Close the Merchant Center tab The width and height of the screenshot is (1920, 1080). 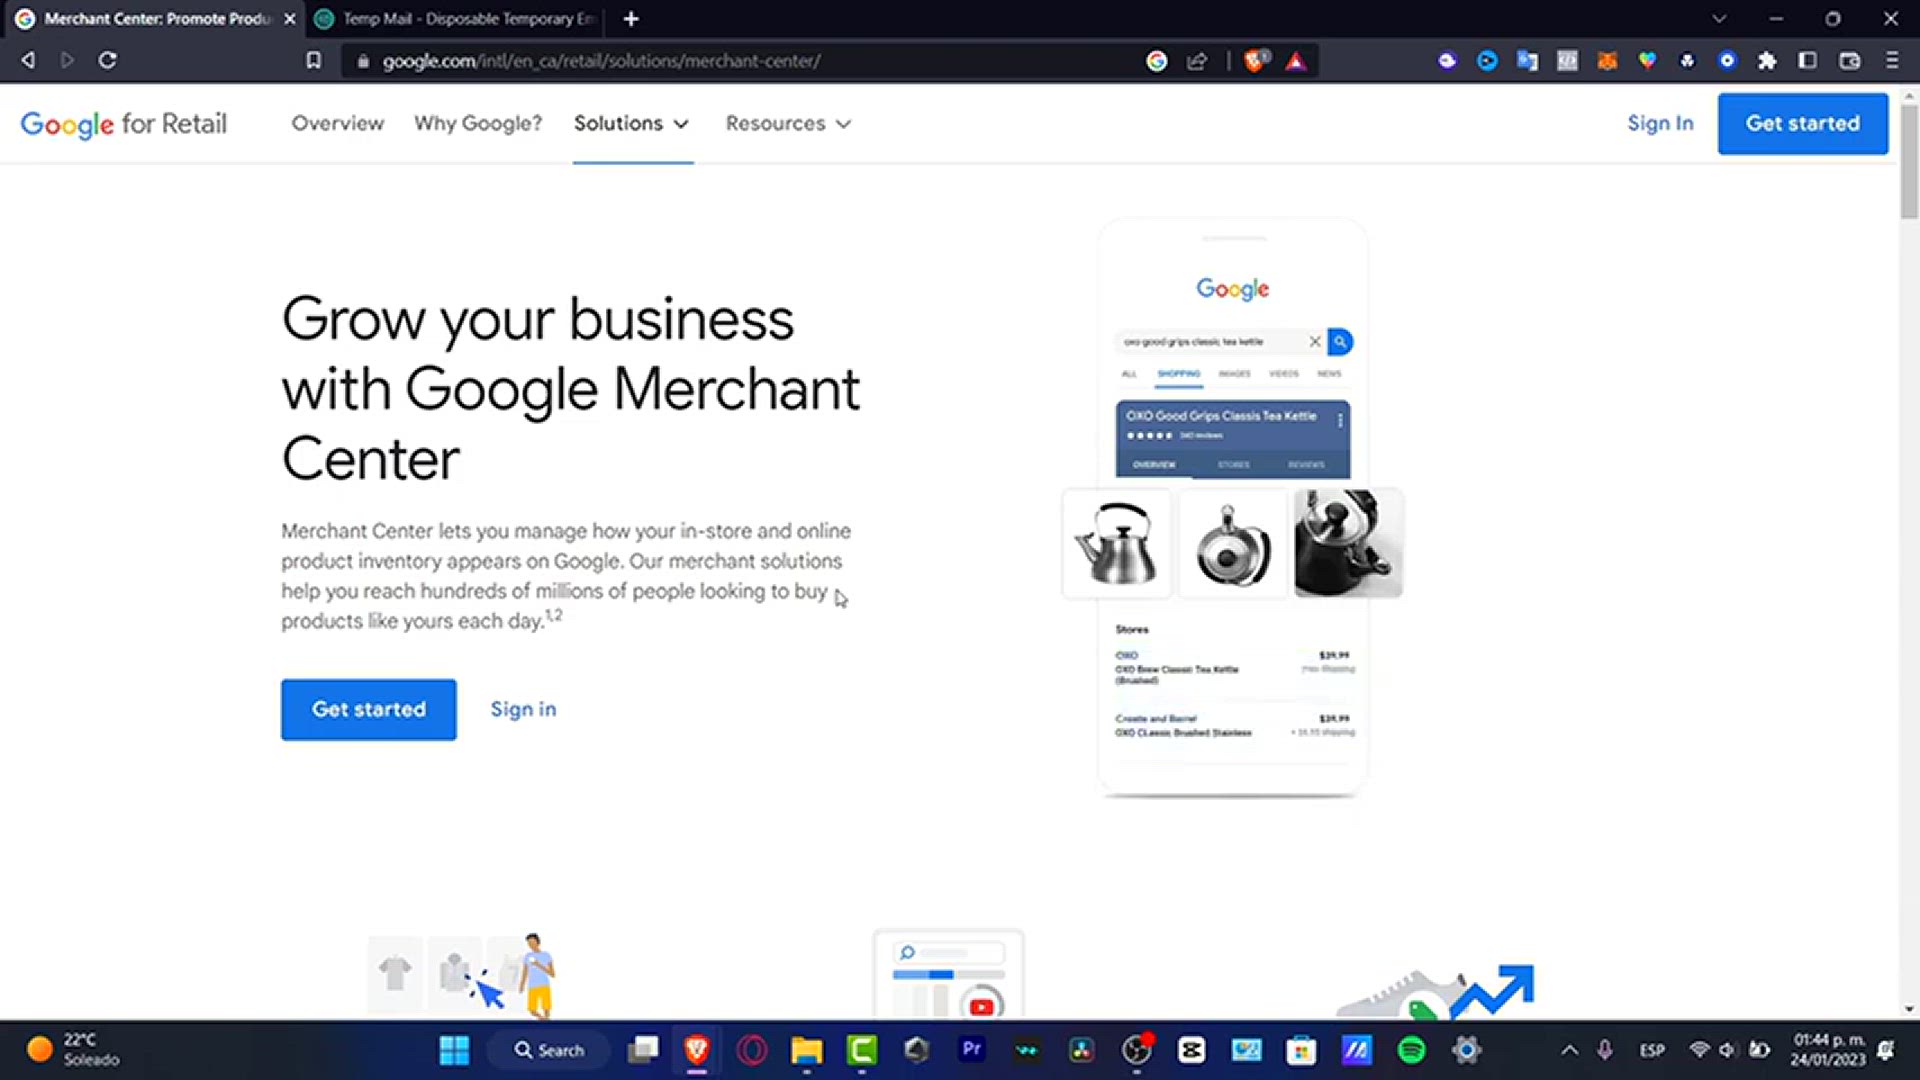pos(290,19)
